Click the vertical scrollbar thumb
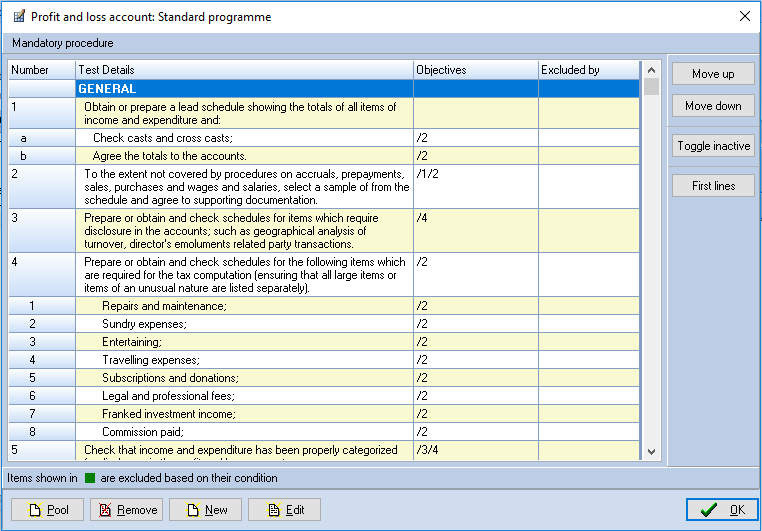762x531 pixels. (x=652, y=86)
